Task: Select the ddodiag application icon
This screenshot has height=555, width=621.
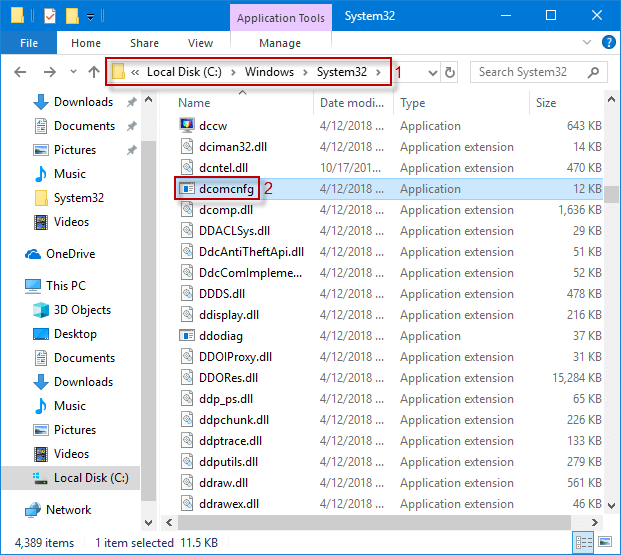Action: click(187, 336)
